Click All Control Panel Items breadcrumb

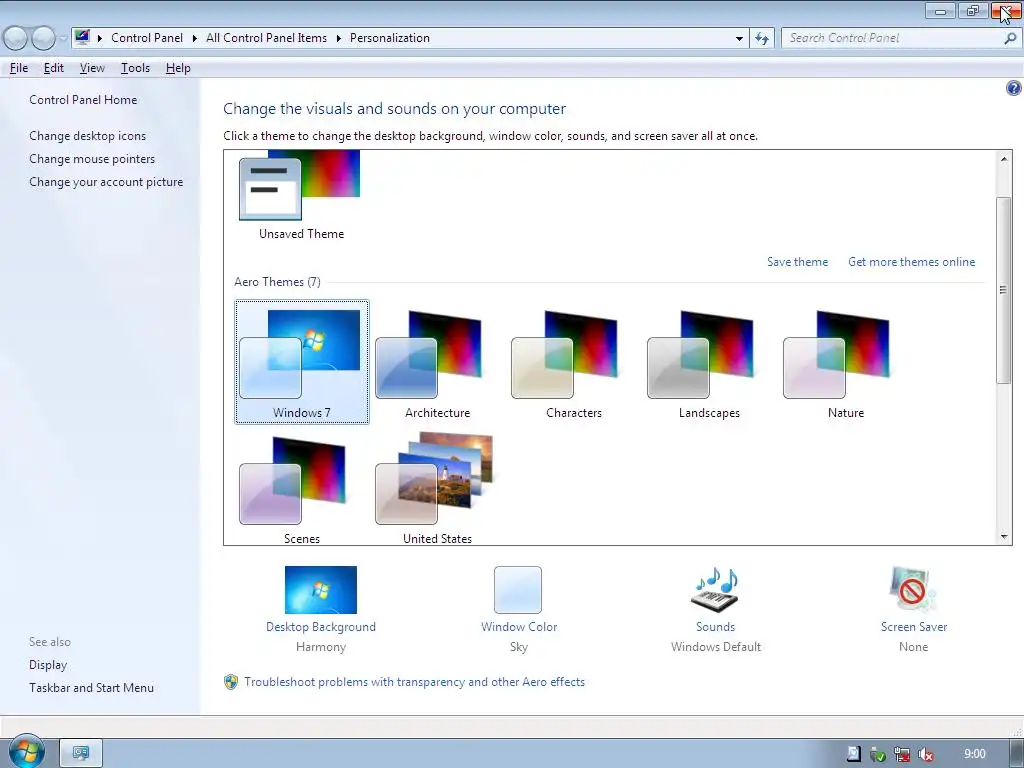pos(266,38)
